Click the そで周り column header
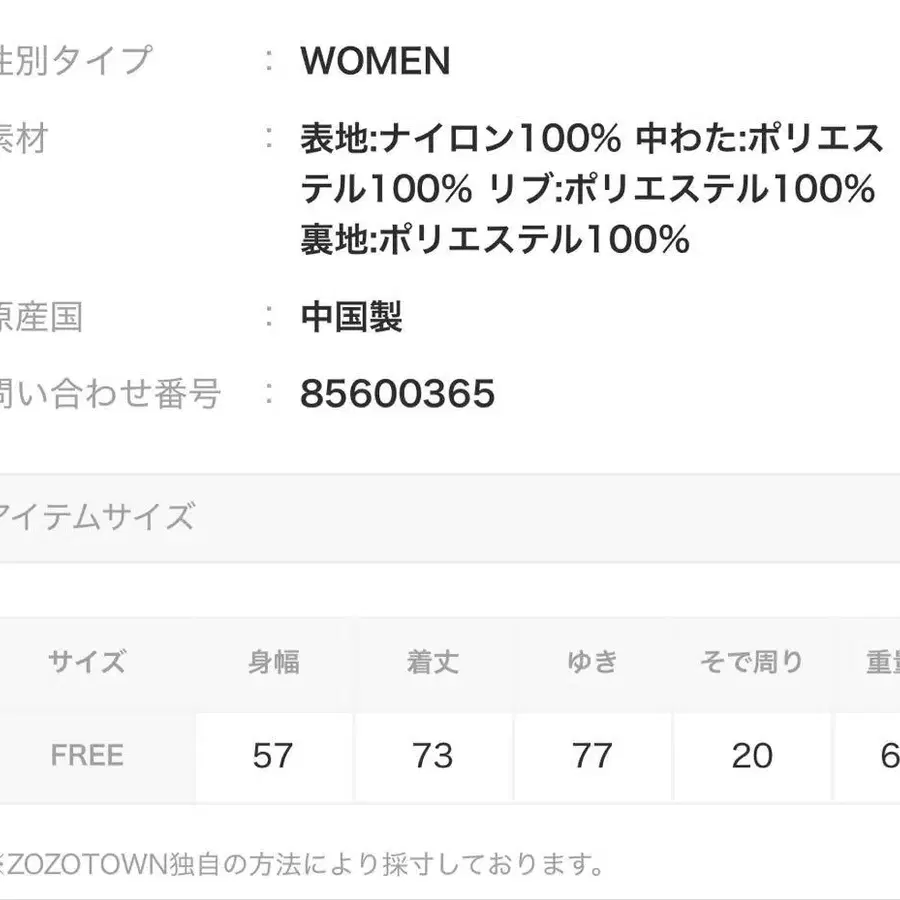 click(x=751, y=662)
